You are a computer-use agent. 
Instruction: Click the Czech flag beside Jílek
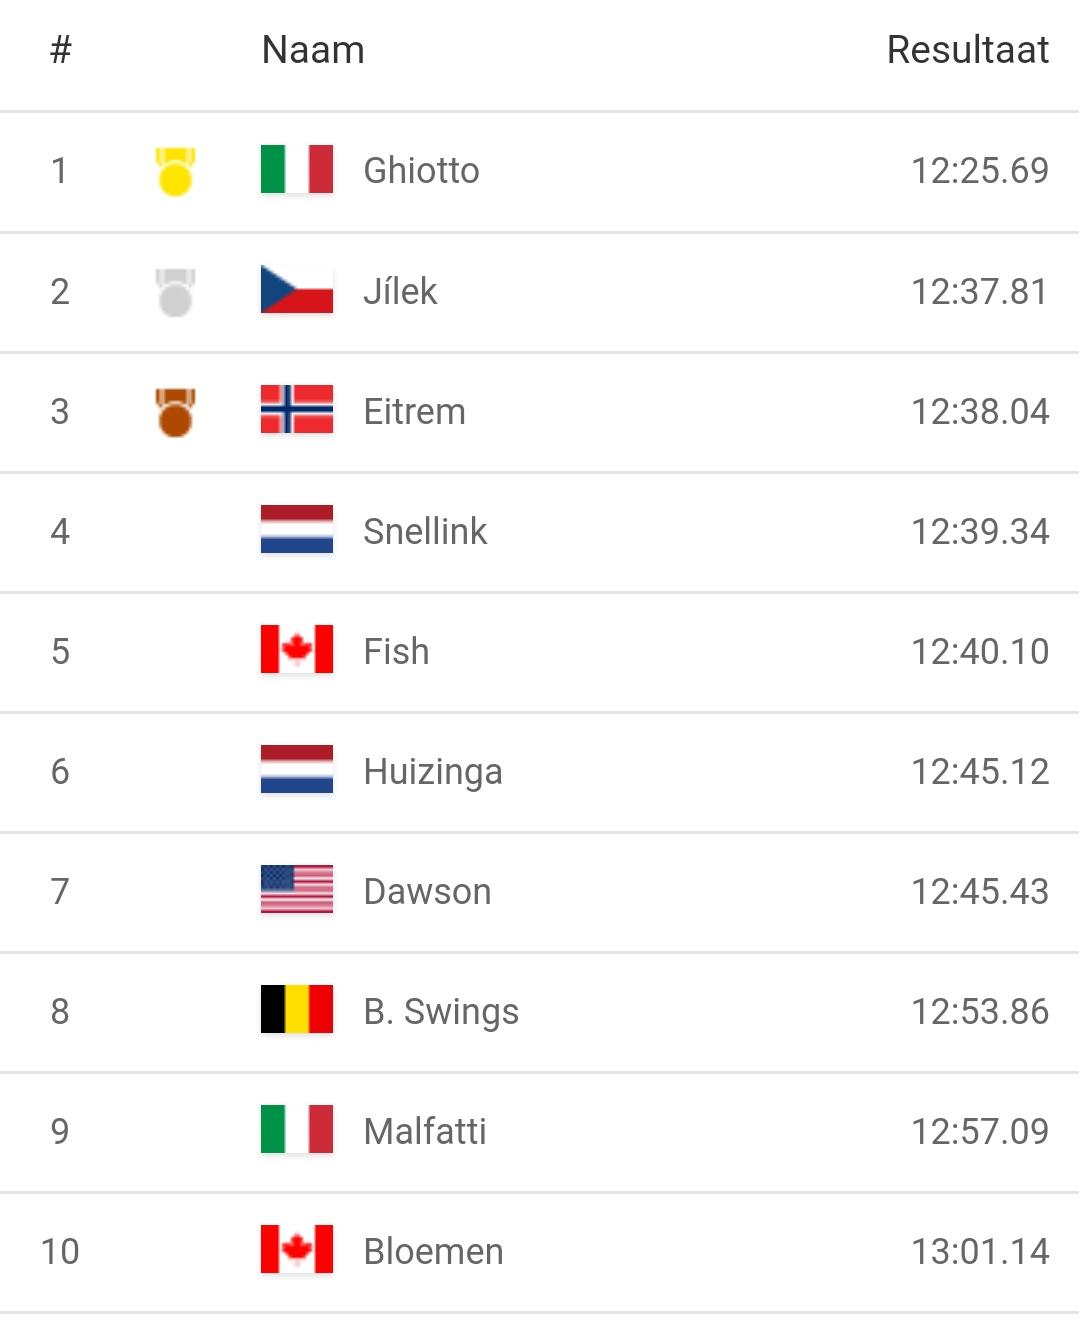(296, 290)
